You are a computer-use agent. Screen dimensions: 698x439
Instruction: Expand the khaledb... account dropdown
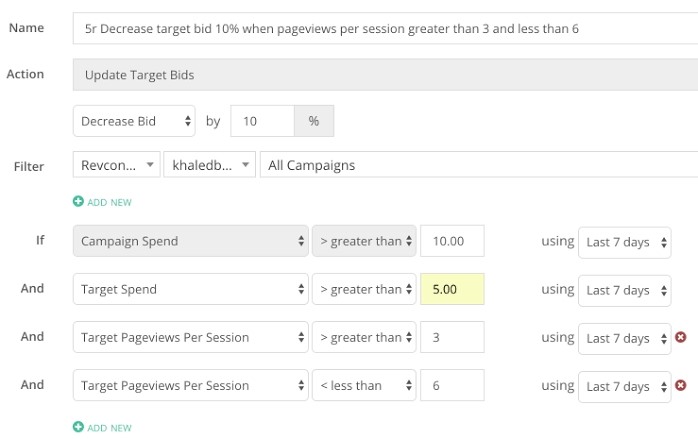pyautogui.click(x=209, y=165)
